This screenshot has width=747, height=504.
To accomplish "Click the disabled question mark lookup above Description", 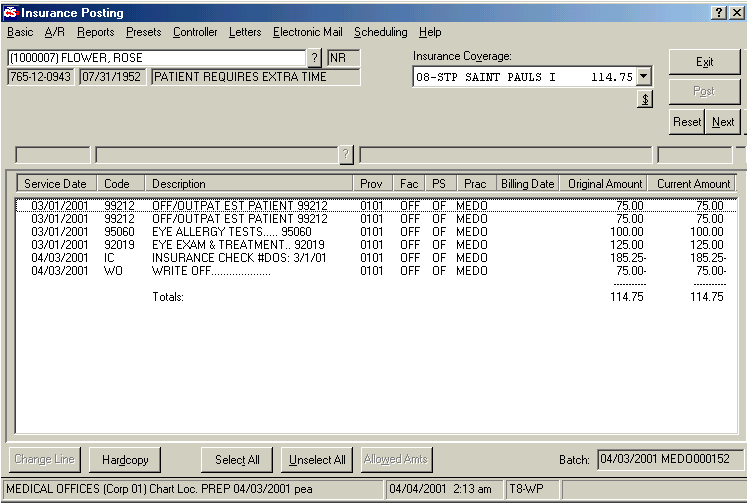I will click(x=346, y=154).
